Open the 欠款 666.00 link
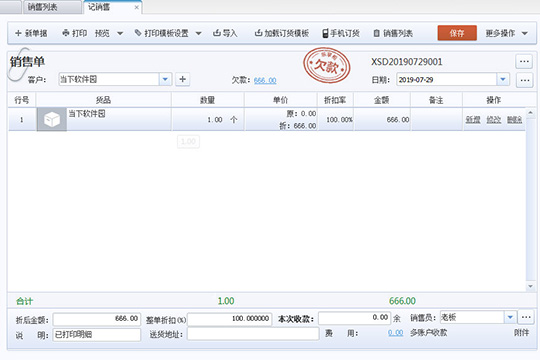 pos(265,80)
